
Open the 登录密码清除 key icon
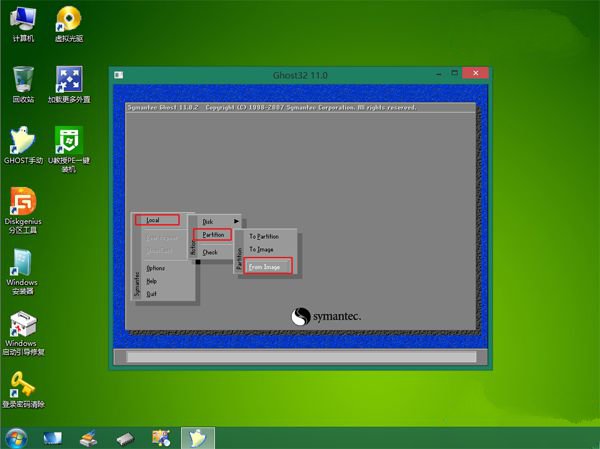point(23,390)
